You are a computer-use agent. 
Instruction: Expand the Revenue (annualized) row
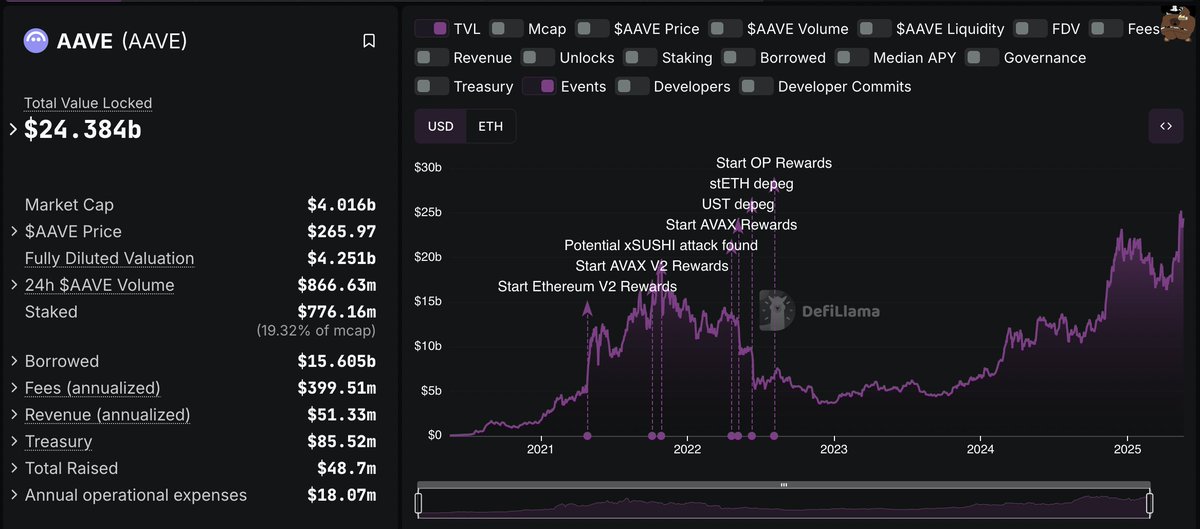(13, 415)
